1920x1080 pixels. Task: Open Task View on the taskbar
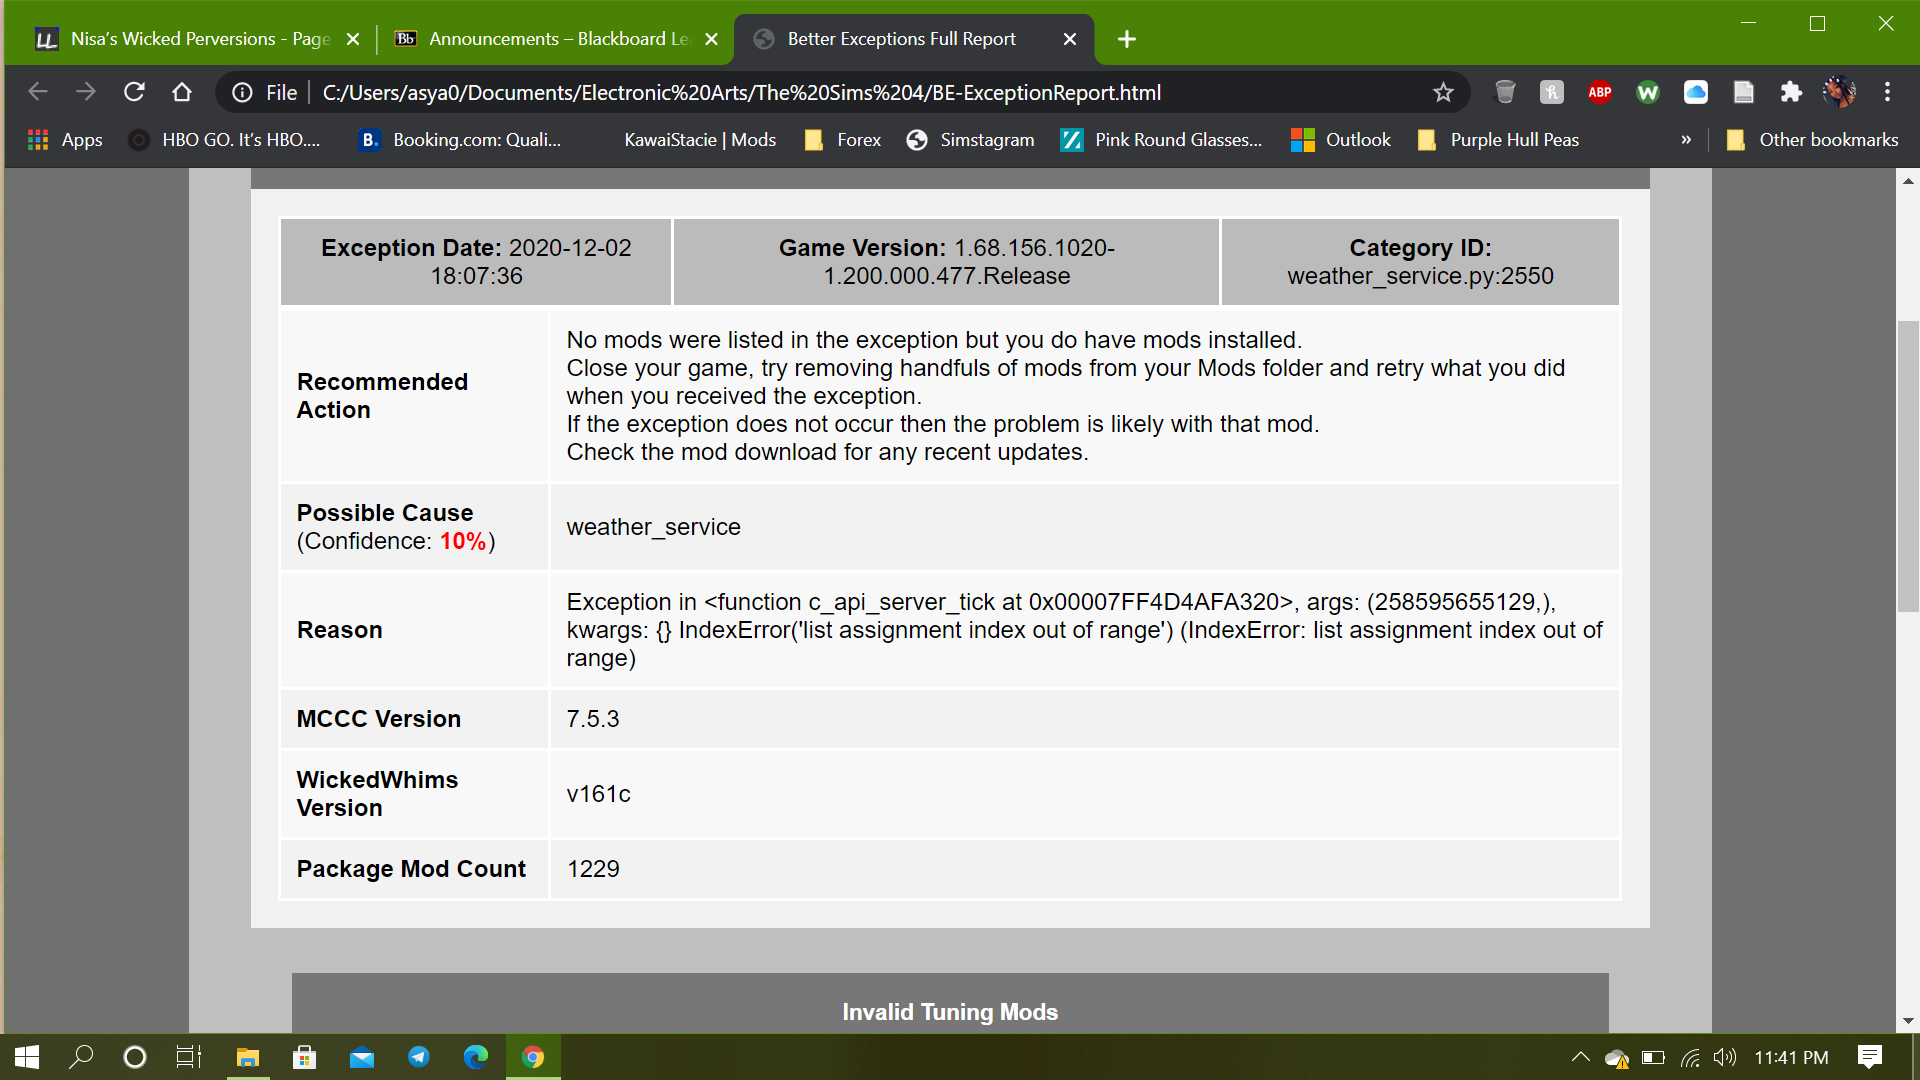(x=189, y=1057)
